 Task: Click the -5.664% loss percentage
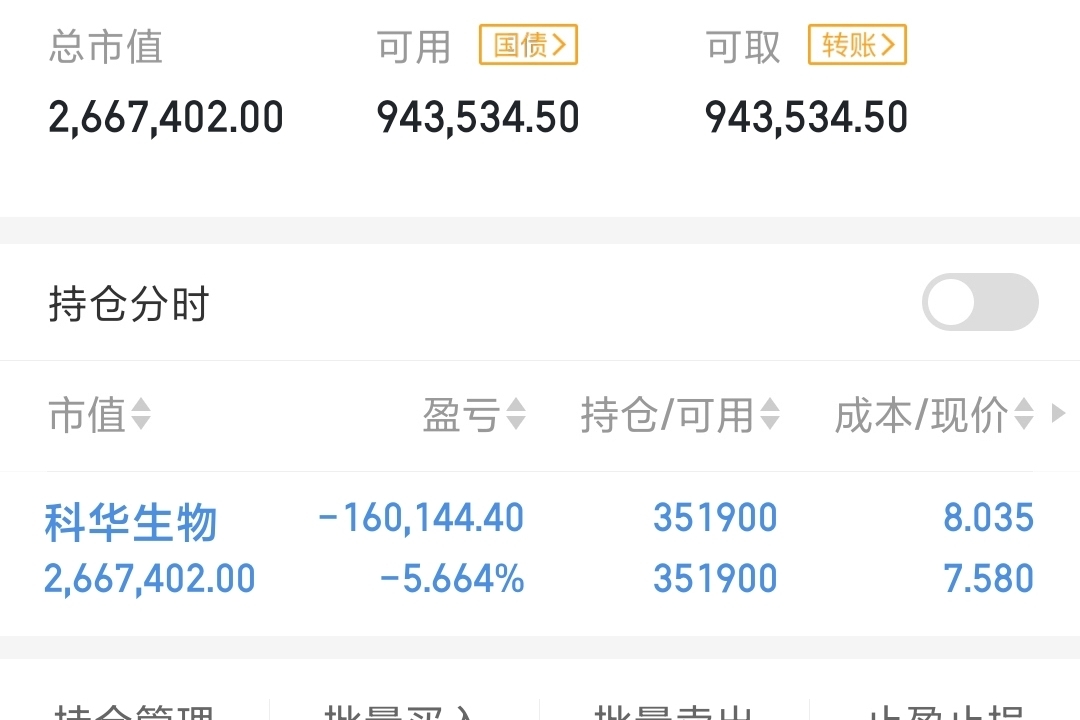coord(452,578)
